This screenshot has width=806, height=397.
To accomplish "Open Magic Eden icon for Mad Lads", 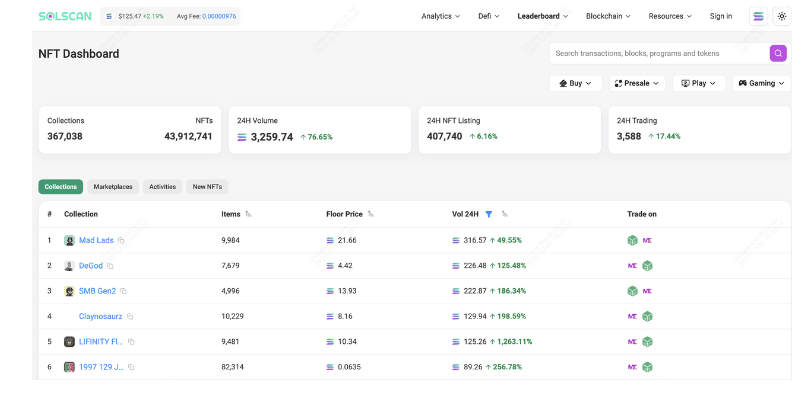I will [647, 240].
